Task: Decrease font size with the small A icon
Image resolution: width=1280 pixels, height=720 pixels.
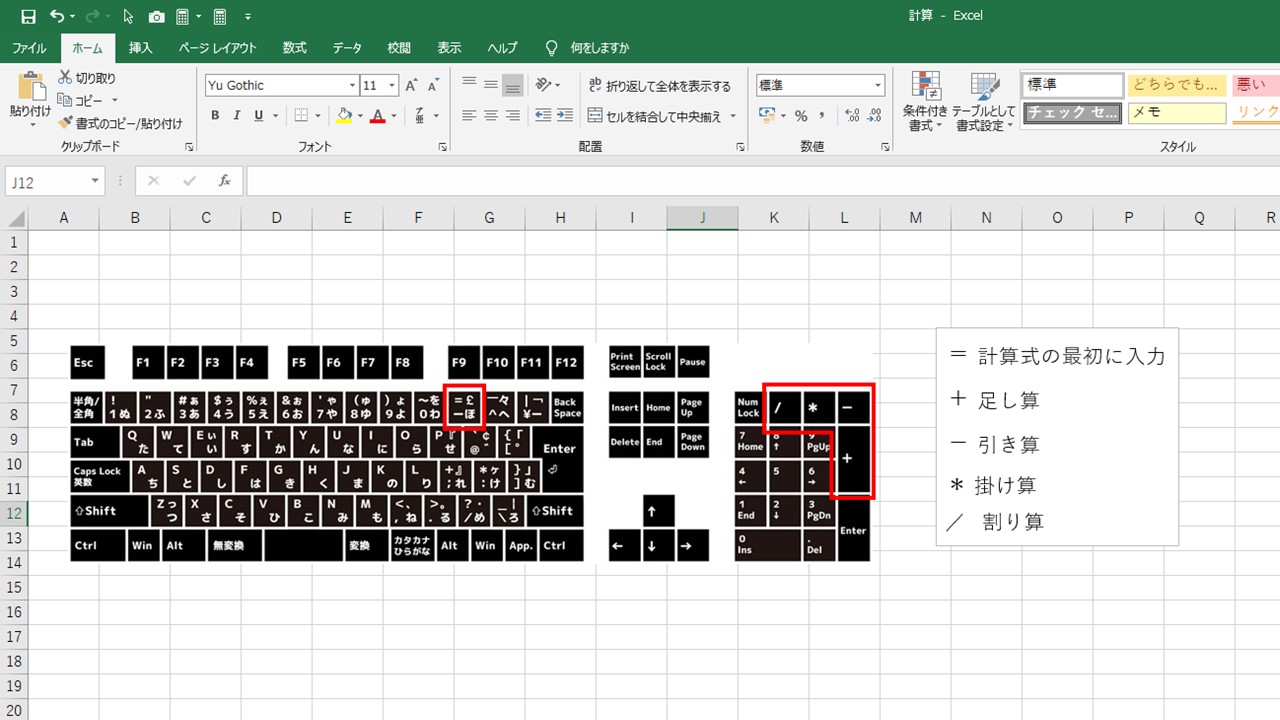Action: coord(433,86)
